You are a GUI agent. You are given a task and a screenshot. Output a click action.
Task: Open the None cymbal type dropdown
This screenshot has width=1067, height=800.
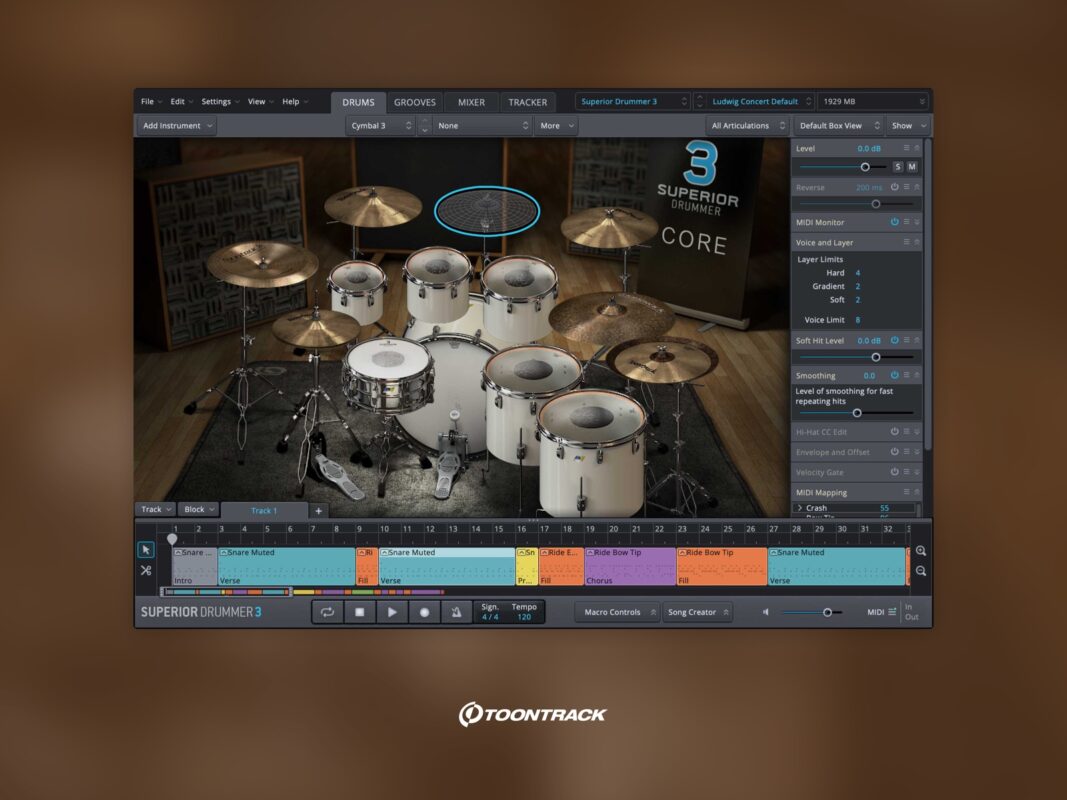[x=482, y=126]
